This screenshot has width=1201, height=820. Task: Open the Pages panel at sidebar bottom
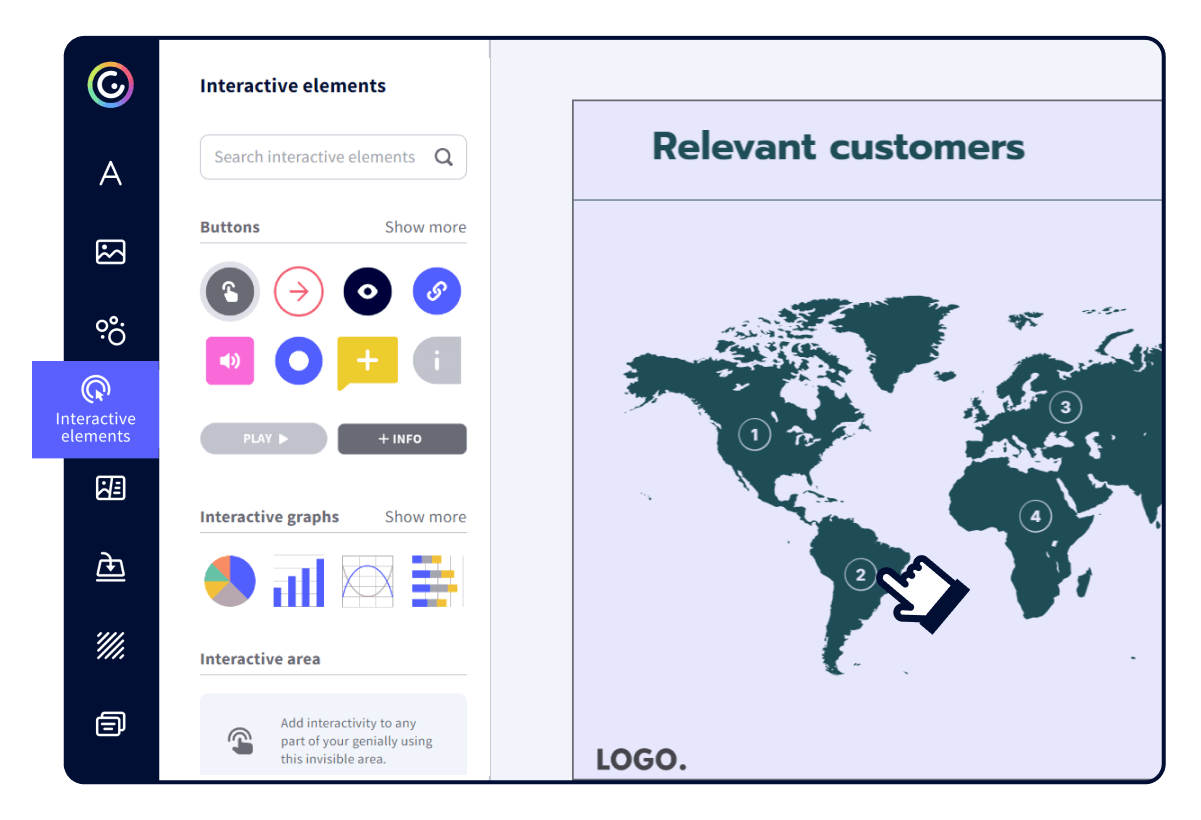[110, 723]
